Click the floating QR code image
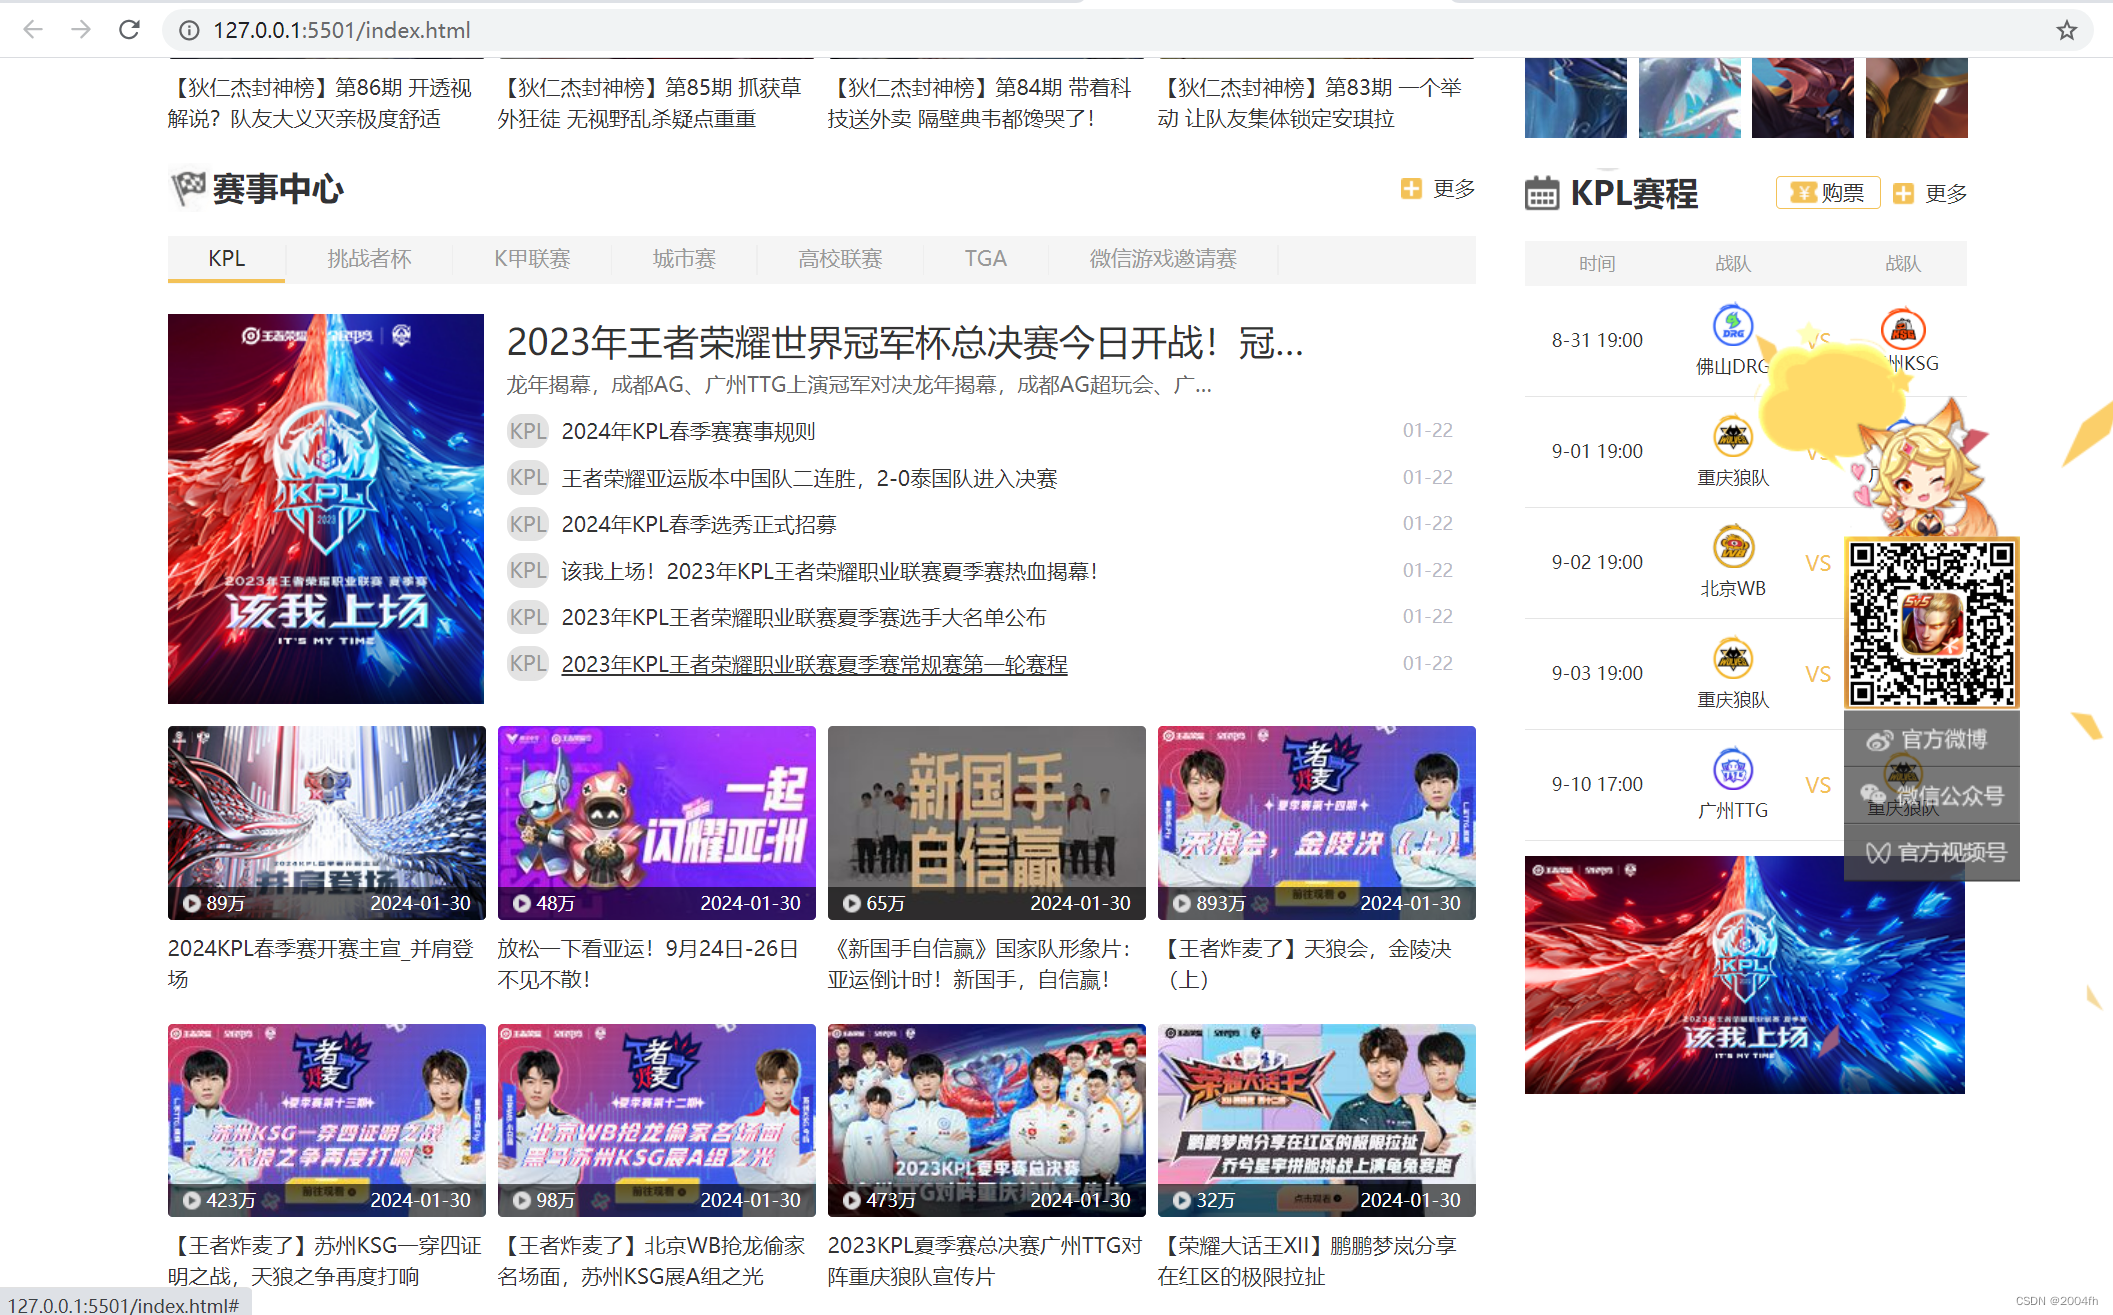 click(1931, 623)
